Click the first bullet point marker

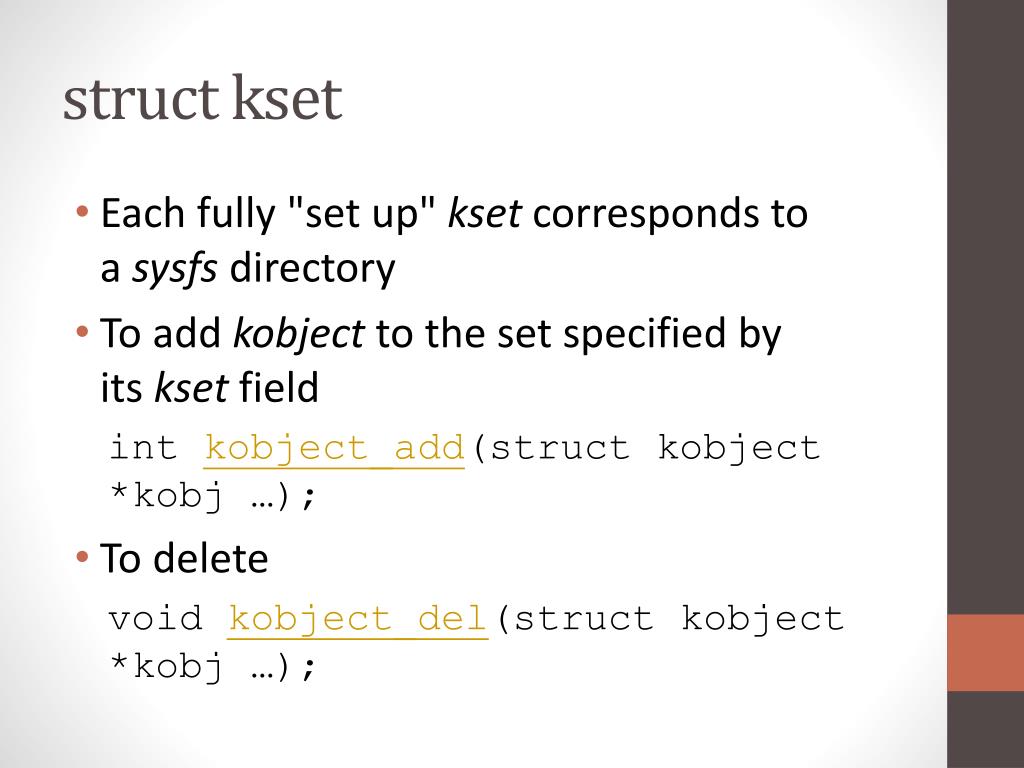click(82, 212)
